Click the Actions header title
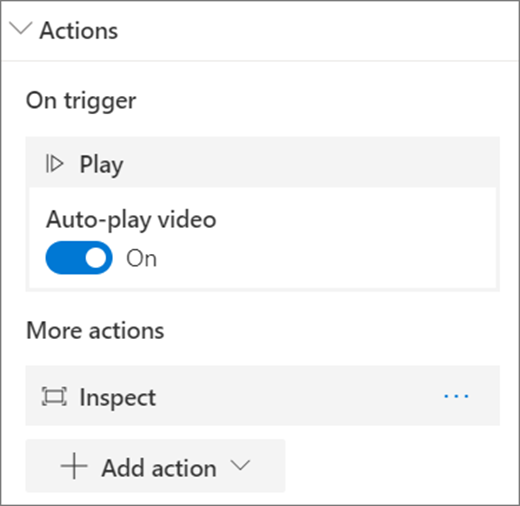This screenshot has height=506, width=520. (x=79, y=31)
